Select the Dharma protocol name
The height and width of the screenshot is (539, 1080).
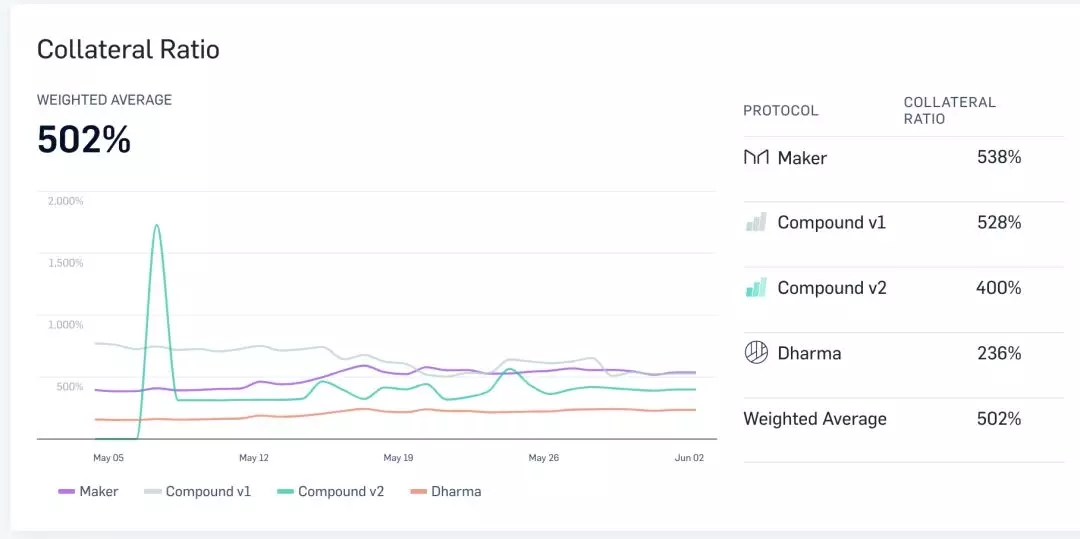tap(809, 353)
